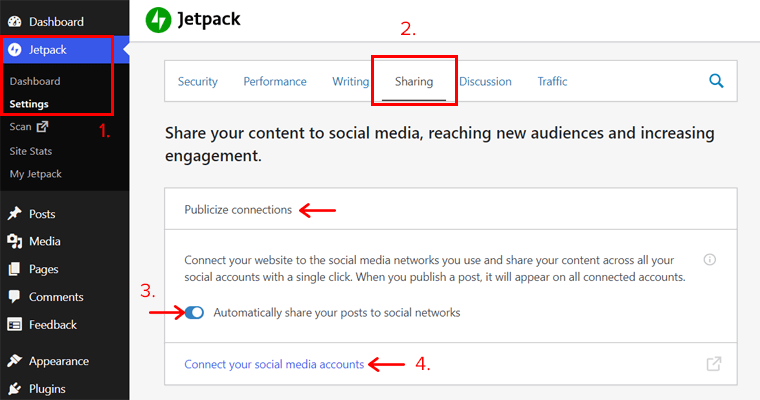
Task: Click the Connect your website description paragraph
Action: pos(435,269)
